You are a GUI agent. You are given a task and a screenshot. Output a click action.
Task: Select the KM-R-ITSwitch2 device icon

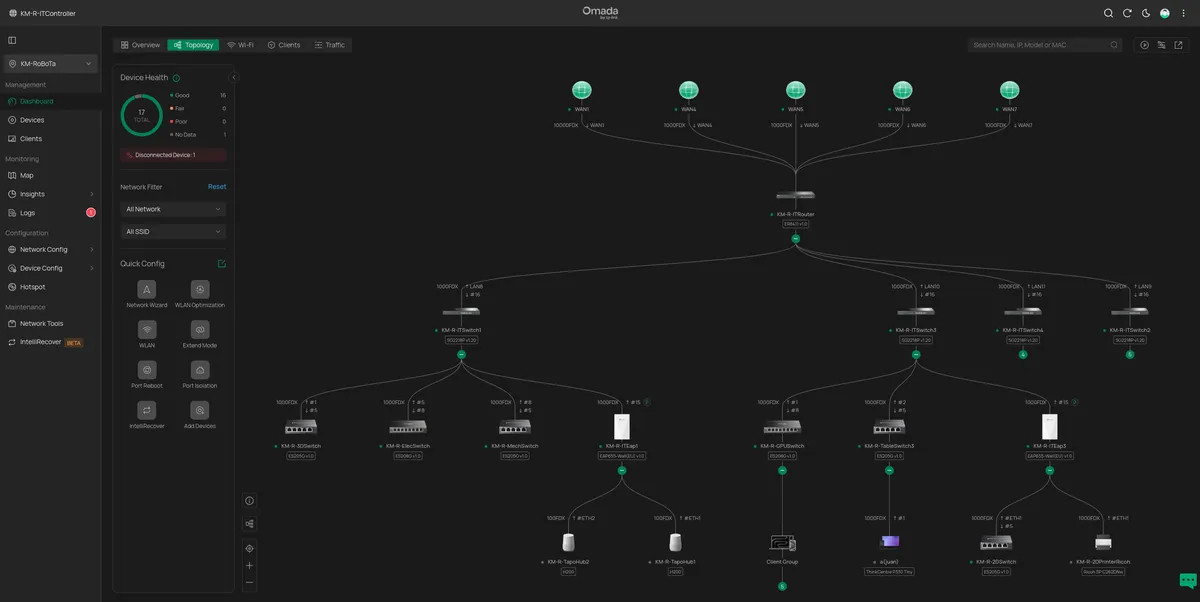1129,311
